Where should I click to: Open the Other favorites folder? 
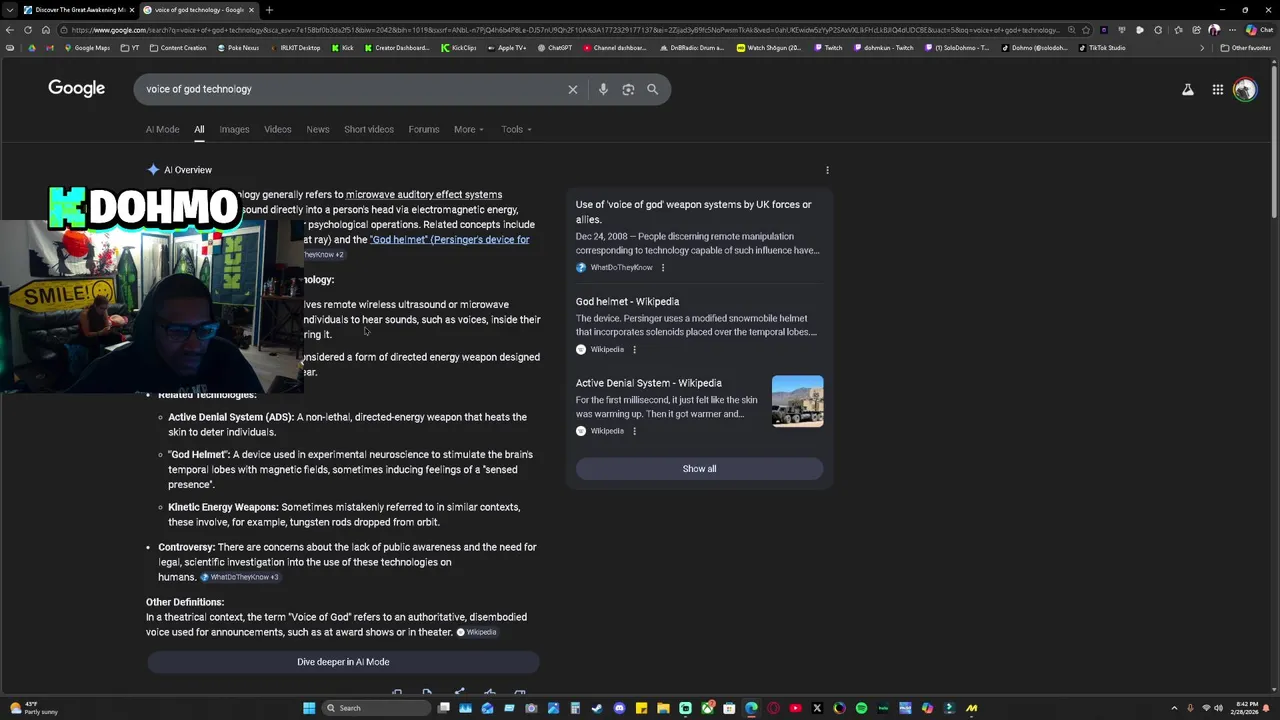pos(1246,48)
